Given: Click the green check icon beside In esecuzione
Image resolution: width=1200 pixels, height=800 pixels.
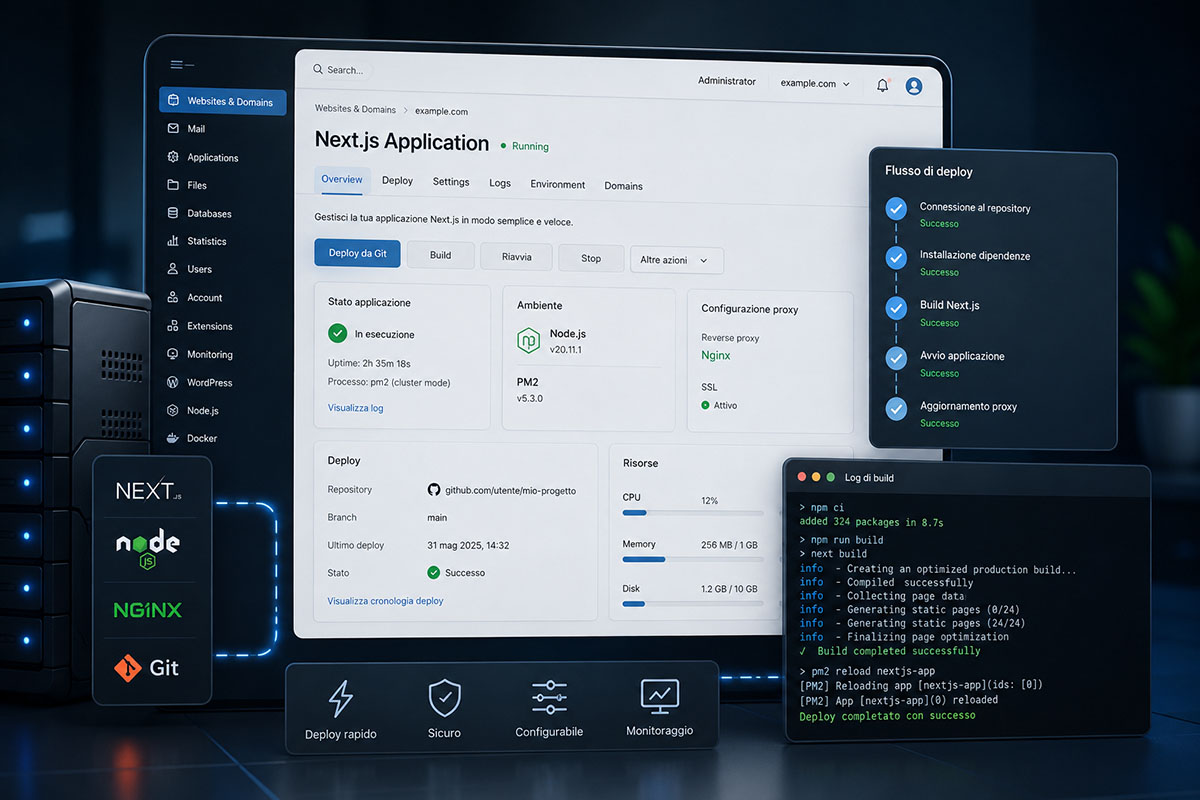Looking at the screenshot, I should coord(337,333).
